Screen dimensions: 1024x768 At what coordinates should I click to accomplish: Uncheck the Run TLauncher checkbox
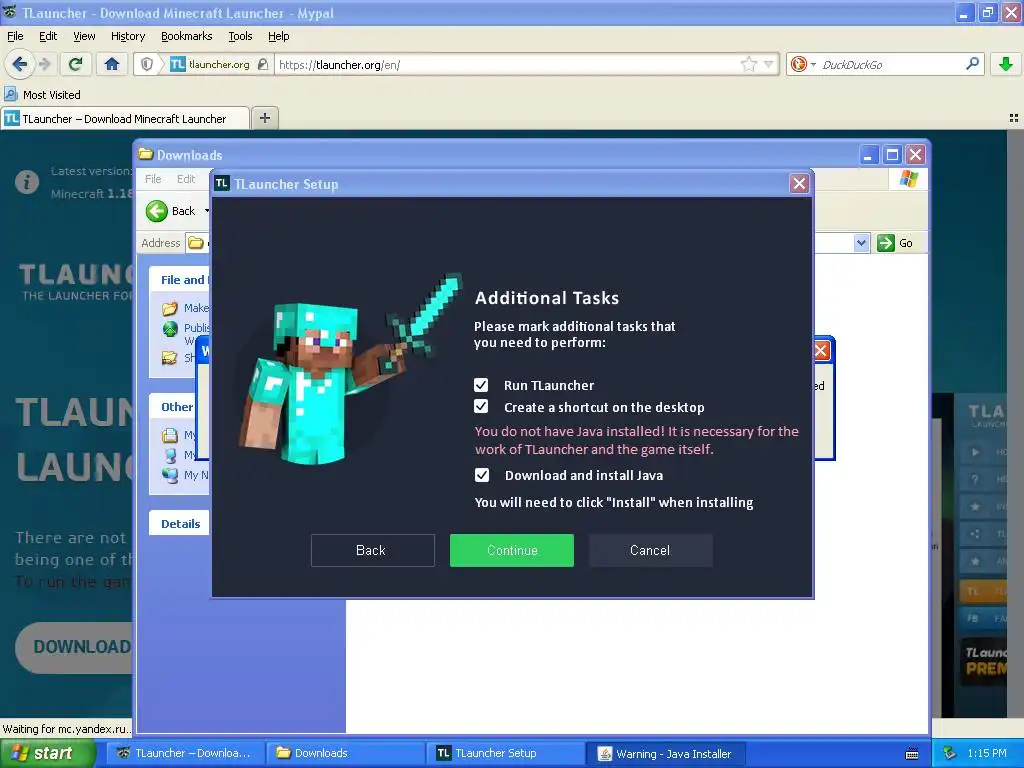481,385
